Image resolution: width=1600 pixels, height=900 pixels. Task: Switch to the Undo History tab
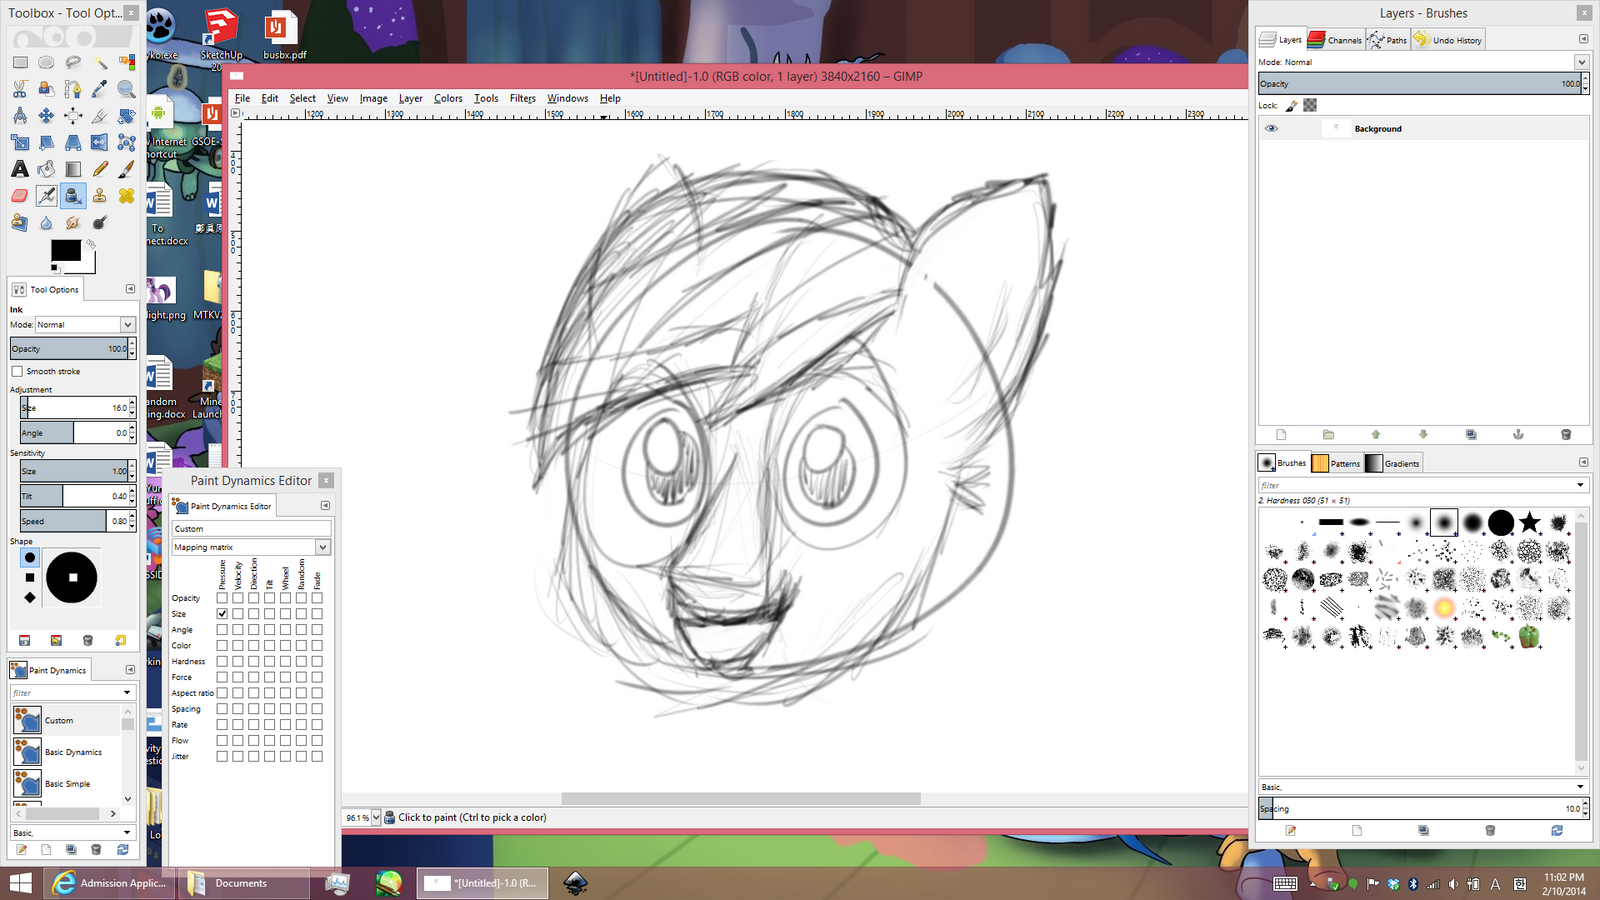[1448, 40]
